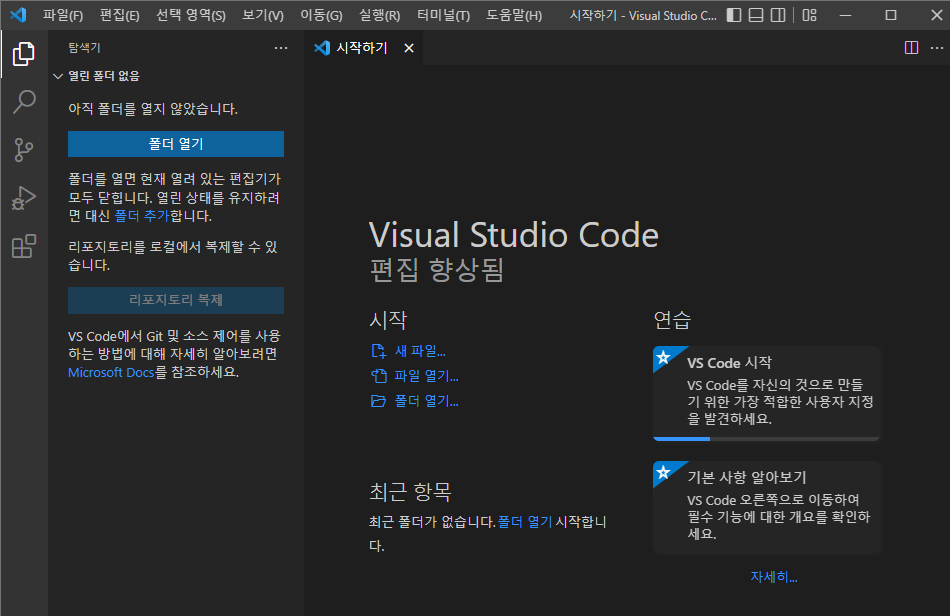Click 아직 폴더를 열지 않았습니다 text

point(153,109)
